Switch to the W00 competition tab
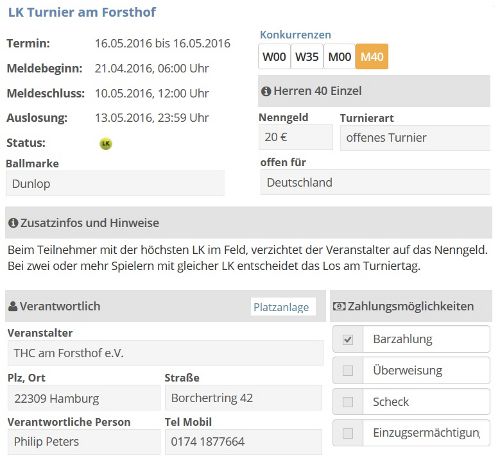 (x=274, y=56)
